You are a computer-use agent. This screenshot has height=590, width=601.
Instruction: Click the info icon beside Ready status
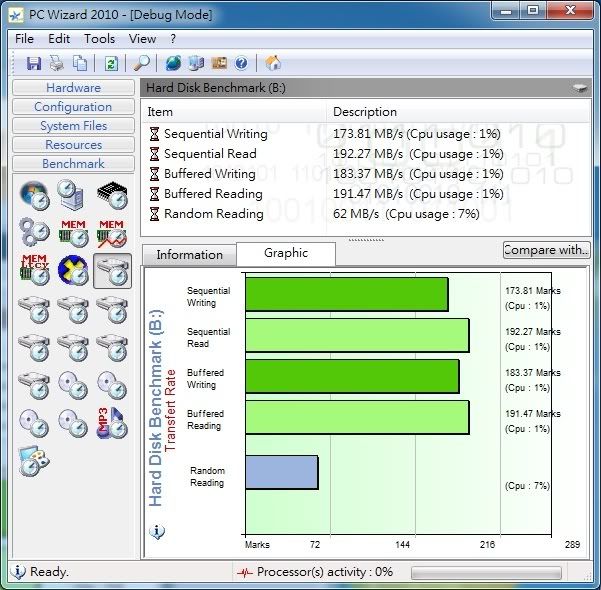coord(17,571)
